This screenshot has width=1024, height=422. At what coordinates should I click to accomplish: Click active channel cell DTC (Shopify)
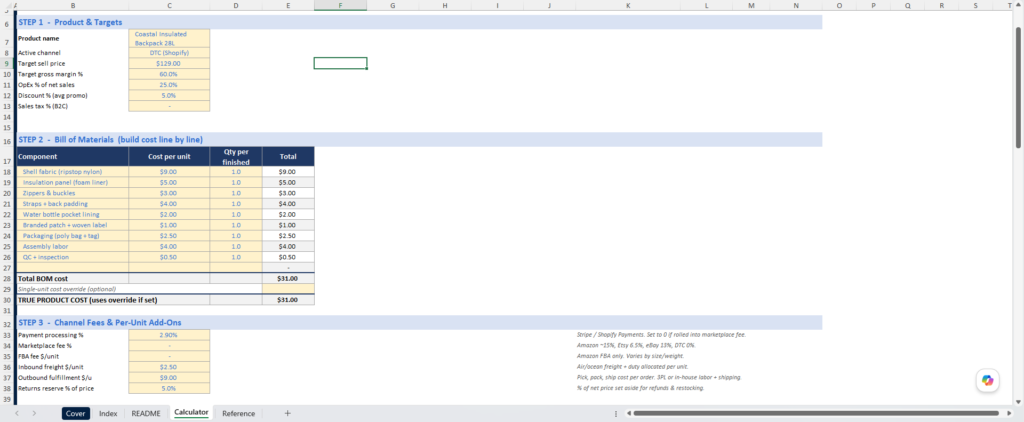click(169, 52)
